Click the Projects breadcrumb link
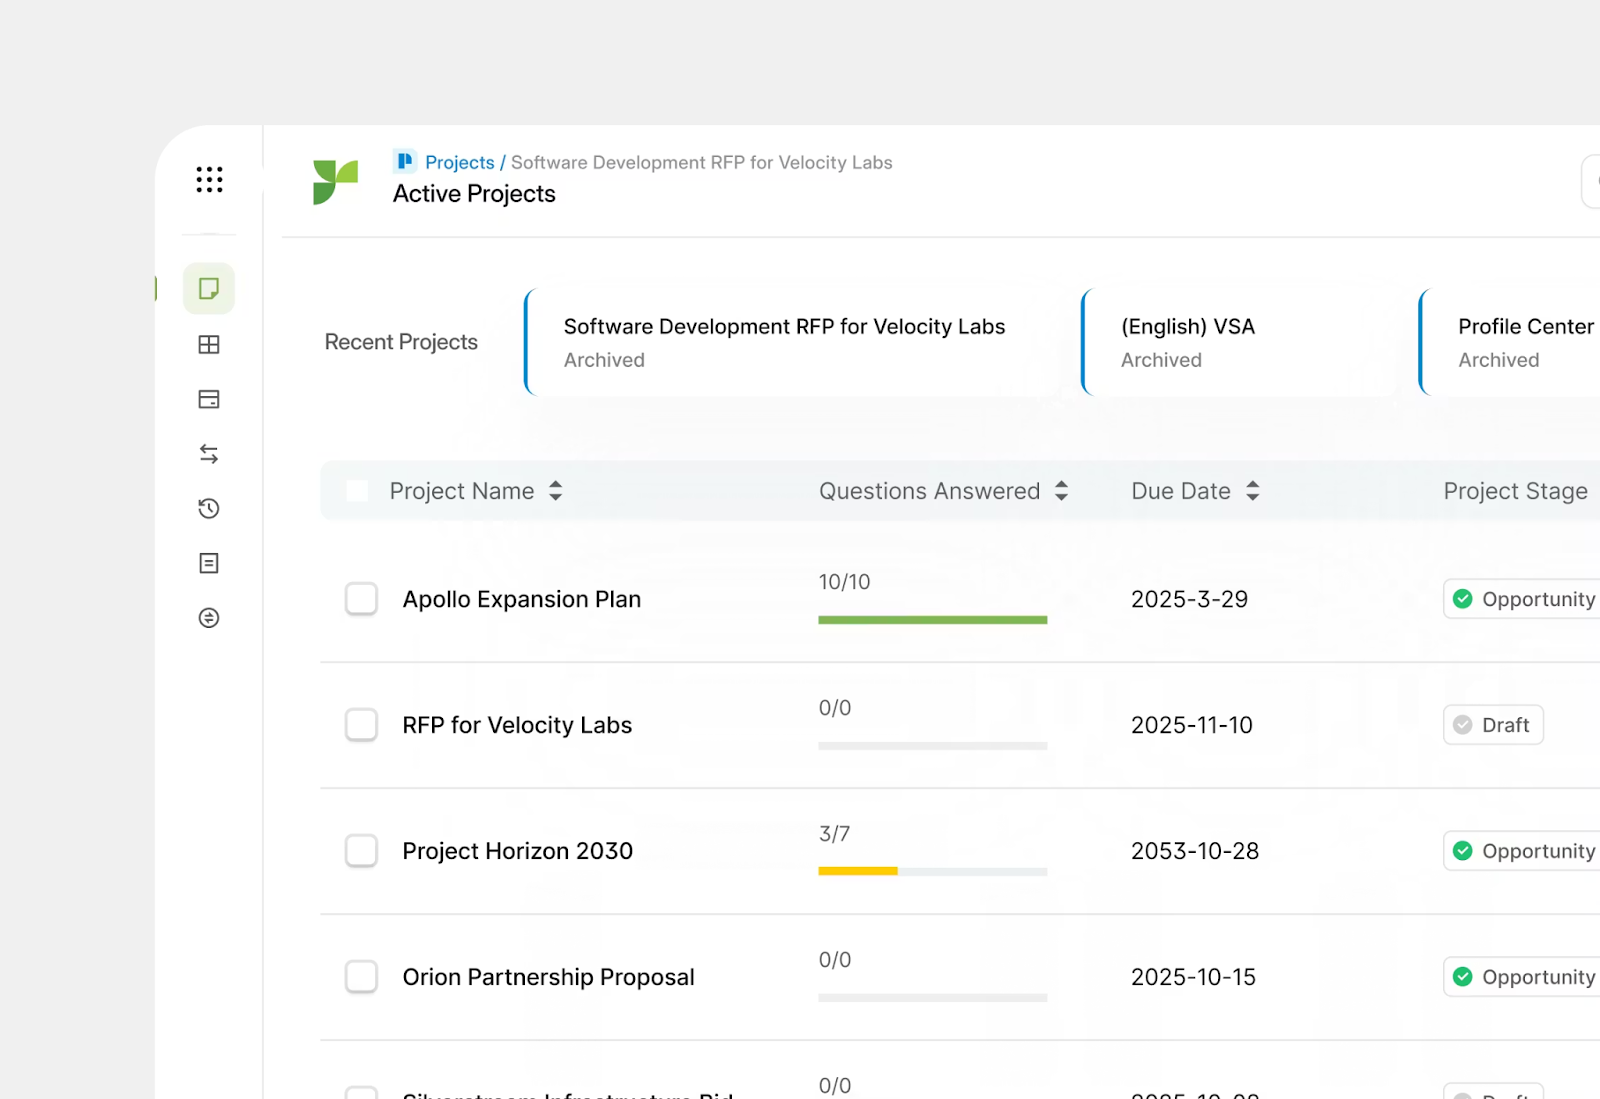Screen dimensions: 1600x1099 click(x=459, y=162)
